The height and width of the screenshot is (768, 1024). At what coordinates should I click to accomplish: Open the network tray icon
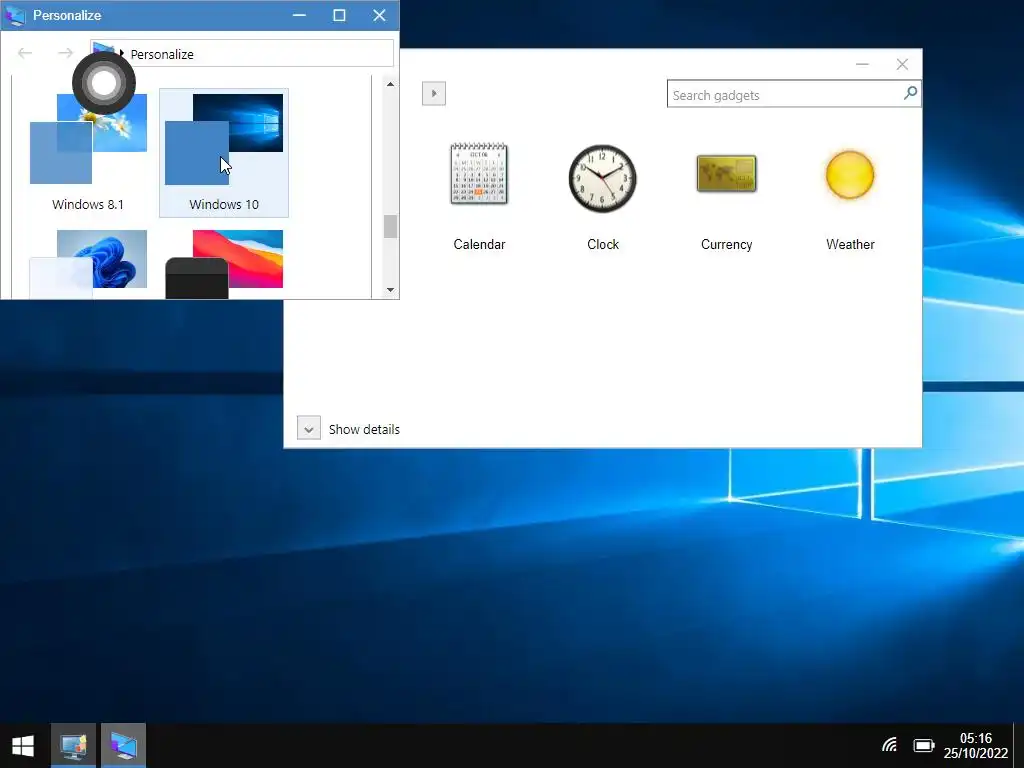pos(889,745)
